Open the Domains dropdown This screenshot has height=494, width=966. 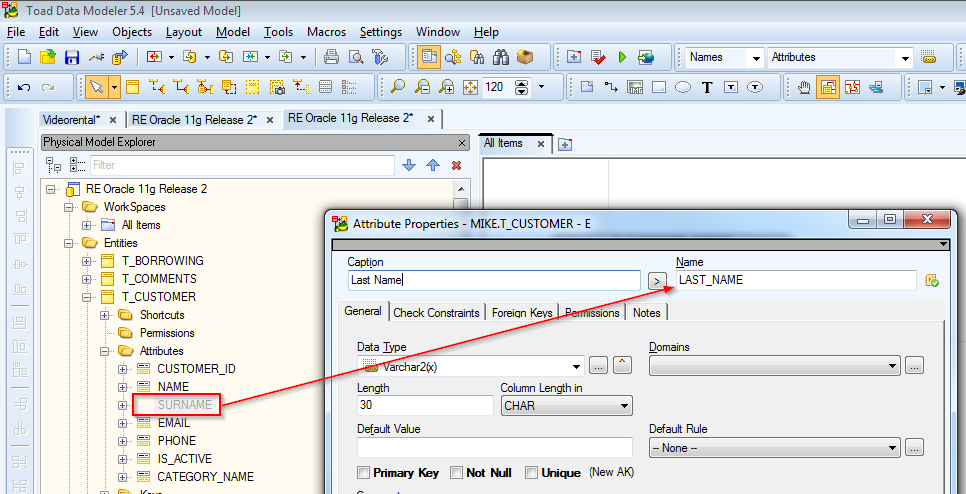894,366
